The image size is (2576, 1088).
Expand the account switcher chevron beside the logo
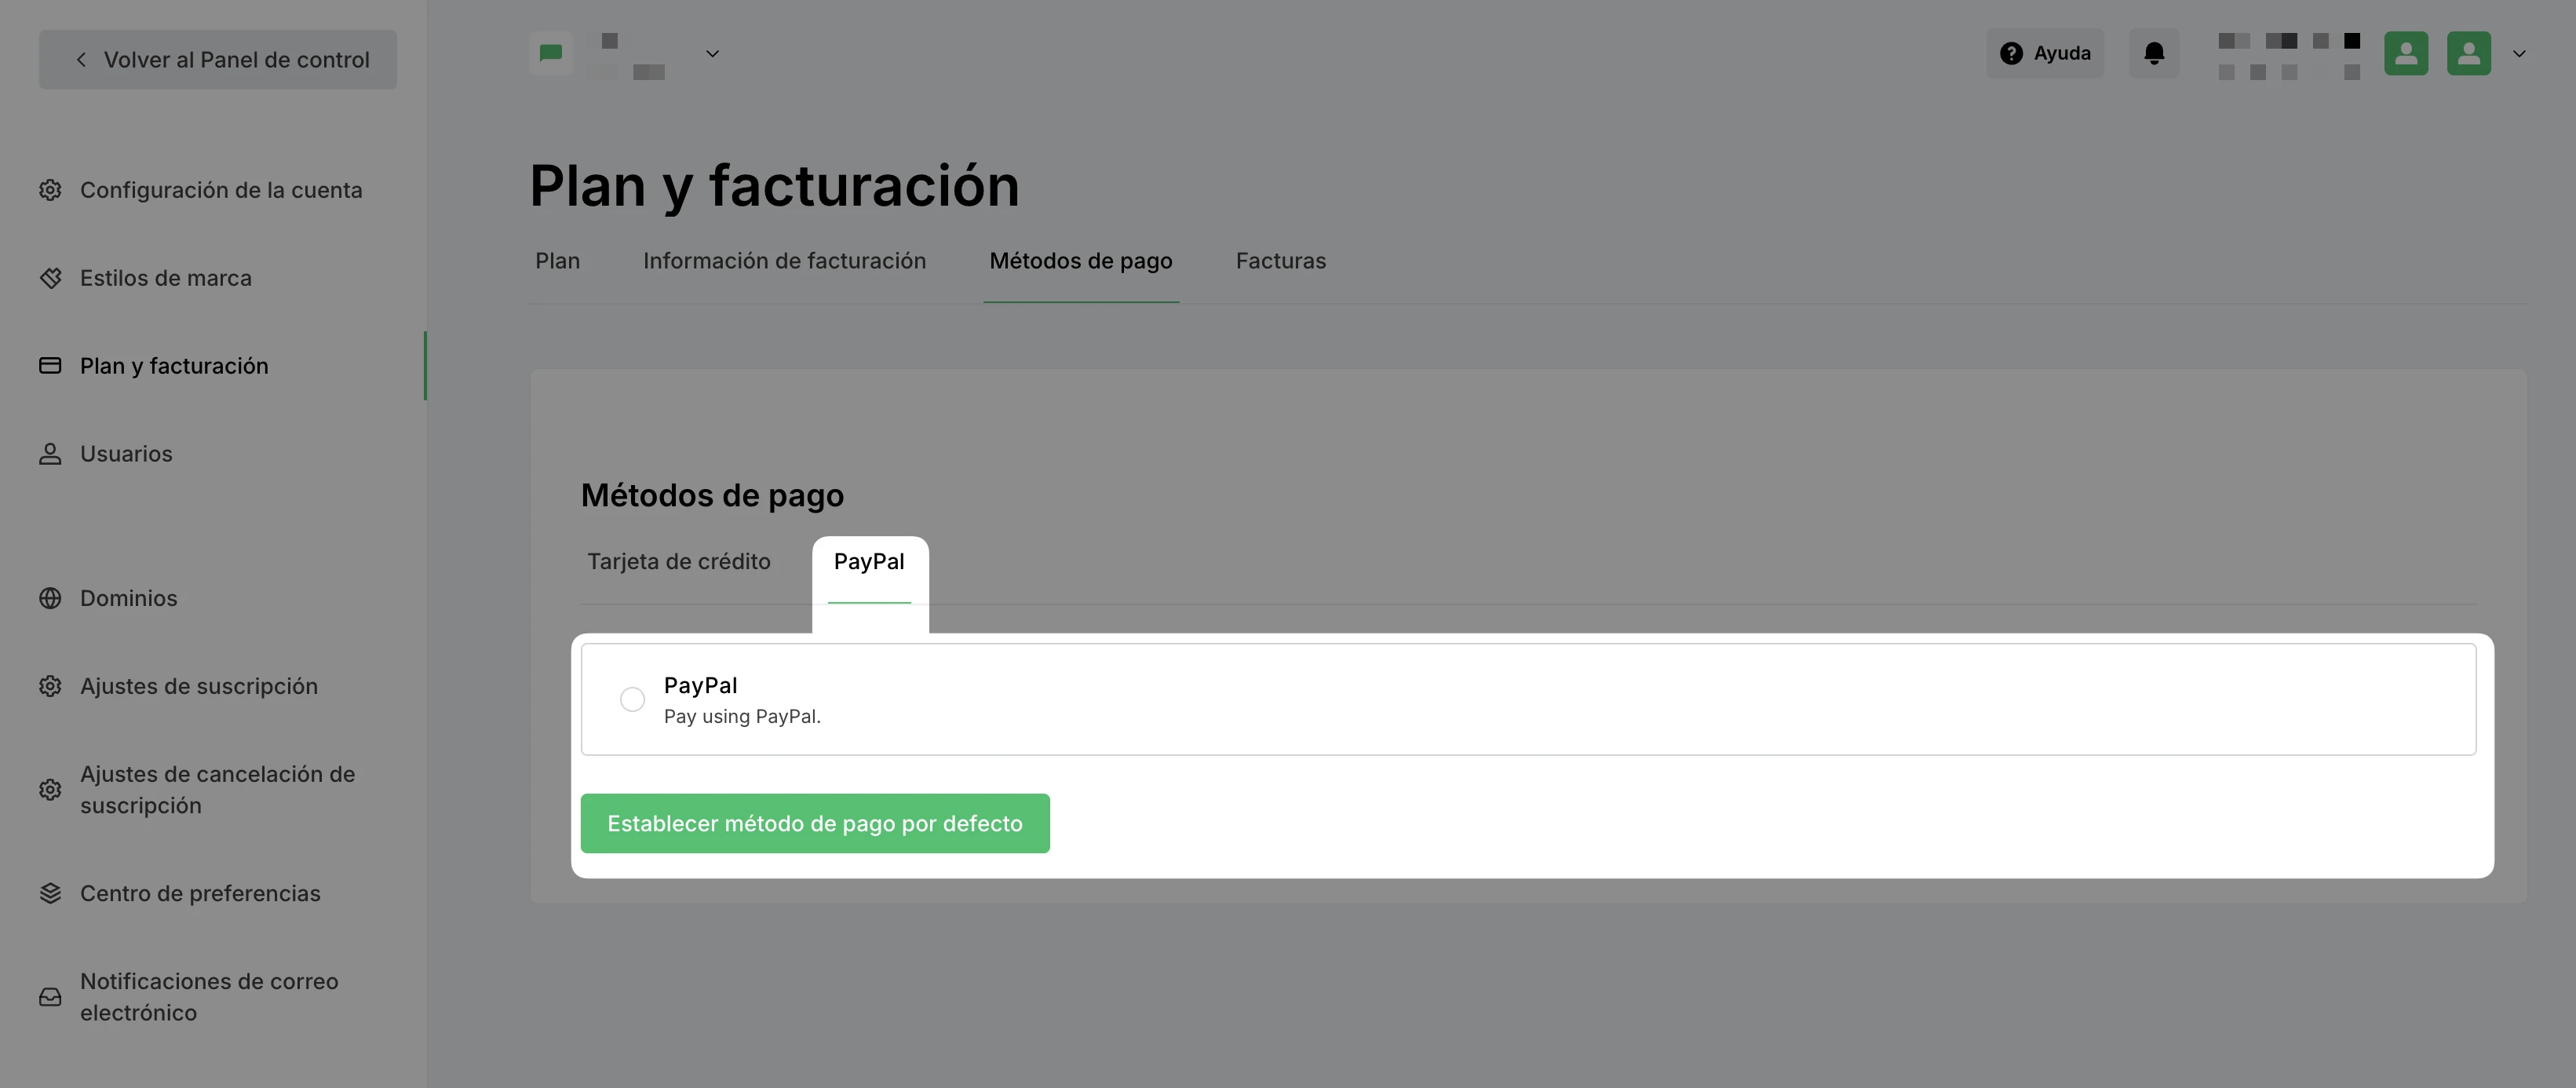point(712,54)
